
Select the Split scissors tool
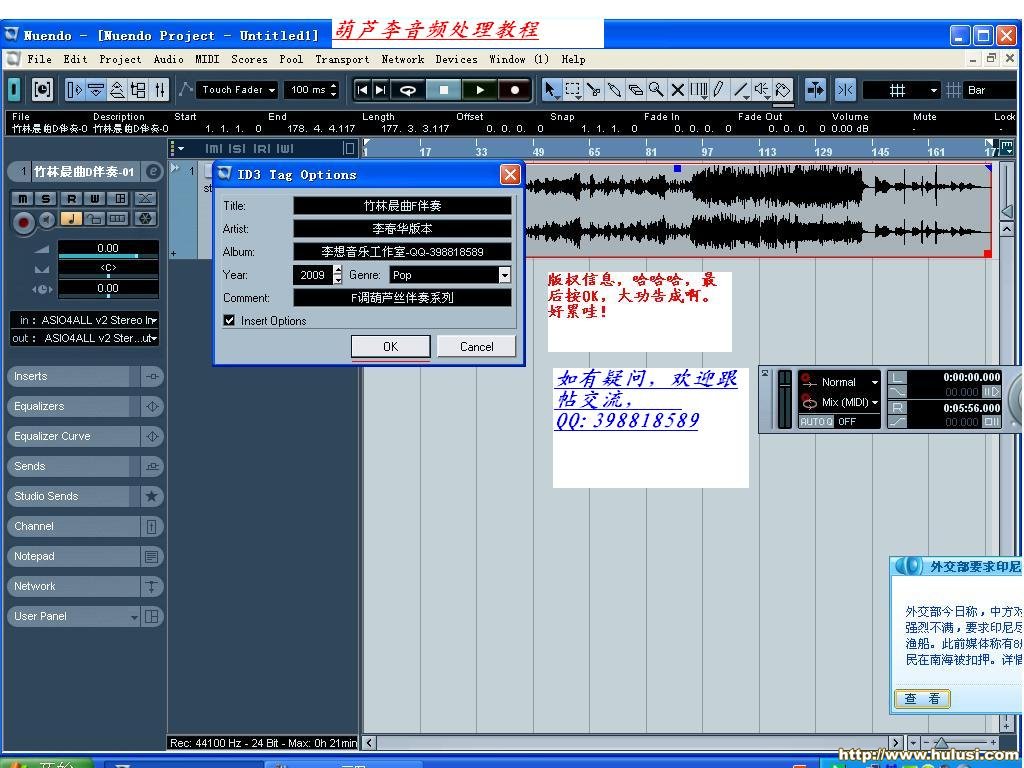coord(594,89)
